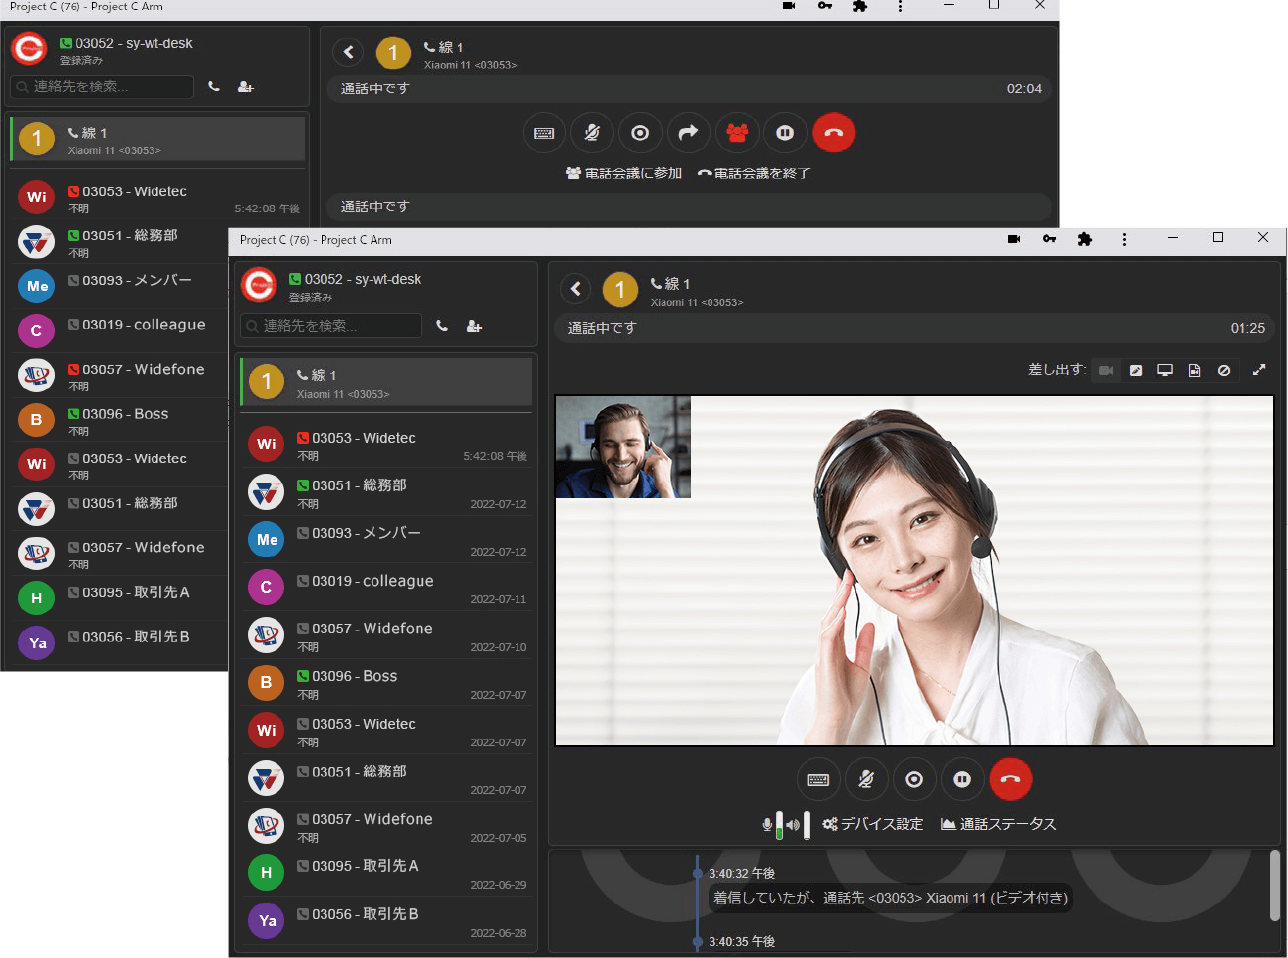Select 線 1 Xiaomi 11 in front contact list
1288x958 pixels.
386,383
